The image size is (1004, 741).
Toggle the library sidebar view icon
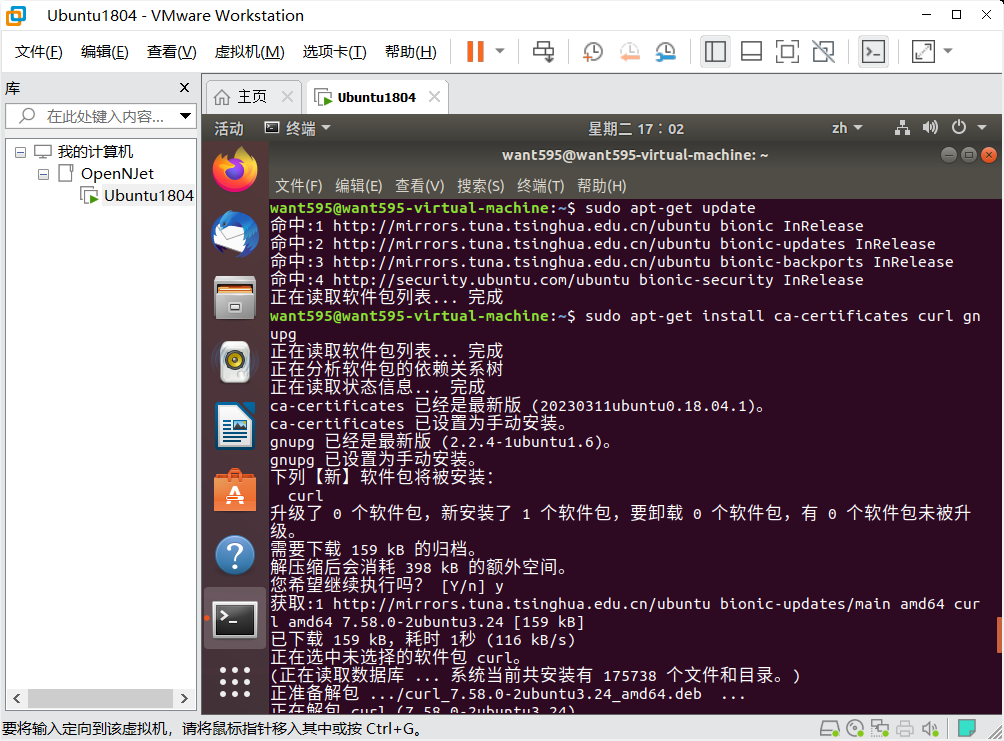715,51
